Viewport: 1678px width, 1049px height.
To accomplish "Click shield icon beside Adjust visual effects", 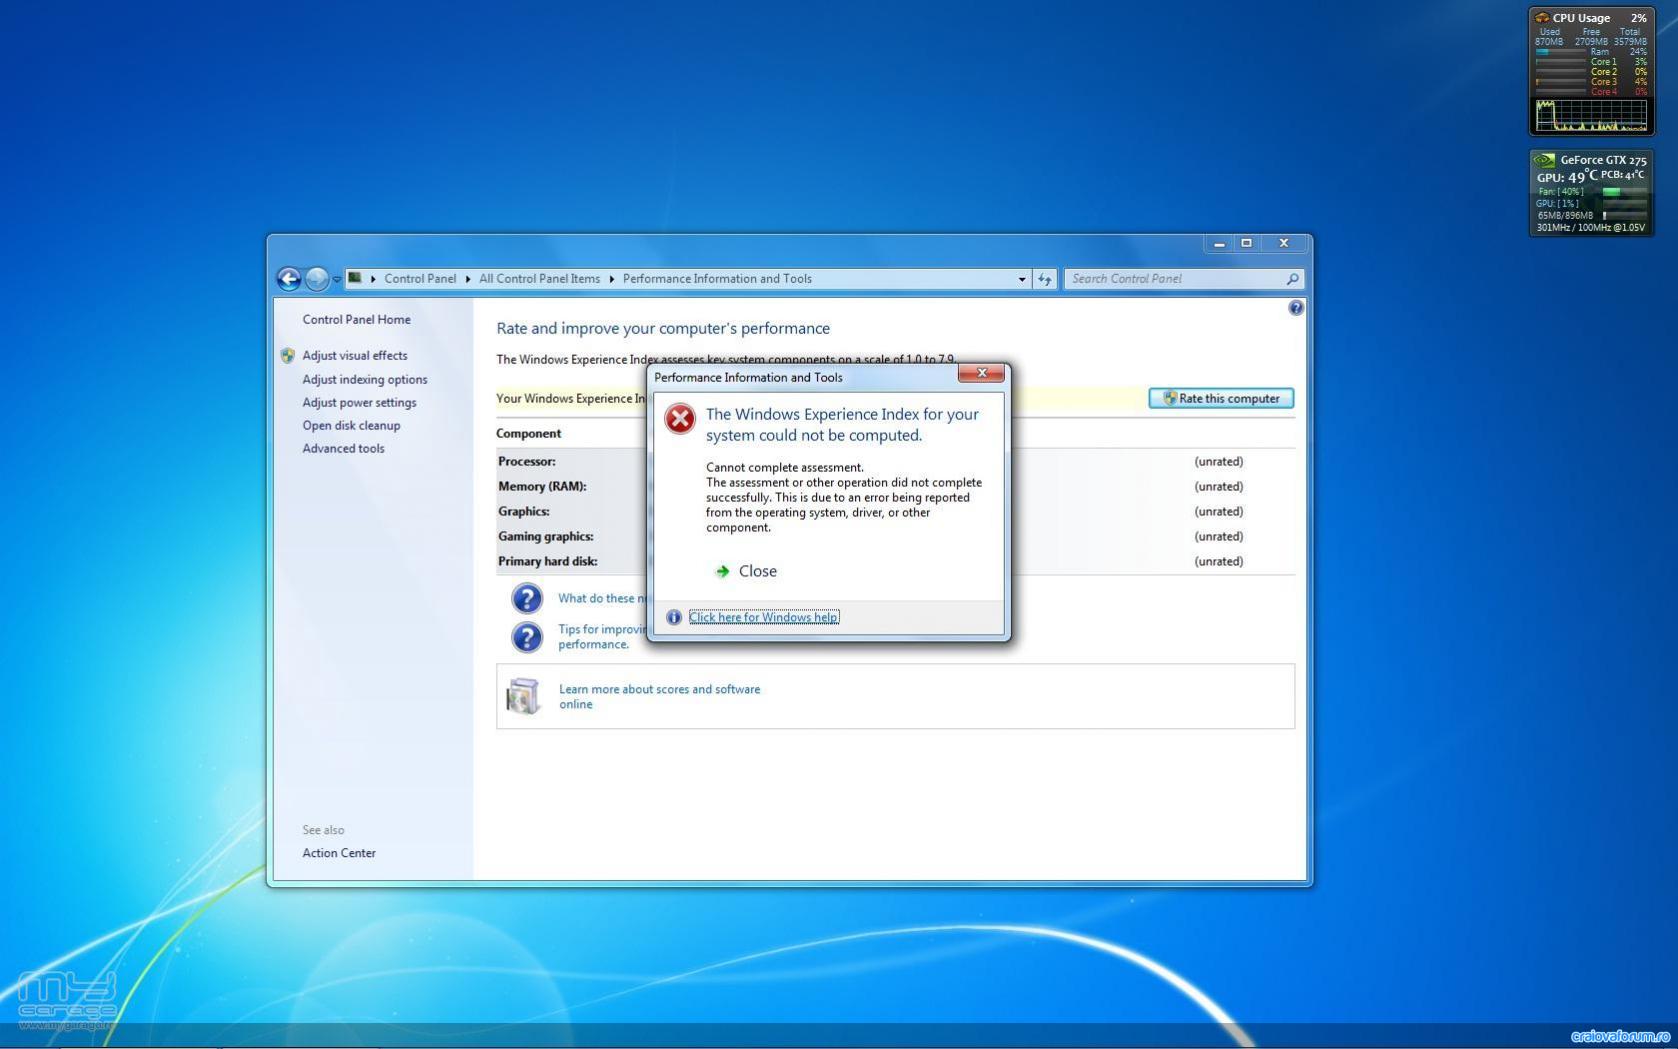I will (x=288, y=356).
